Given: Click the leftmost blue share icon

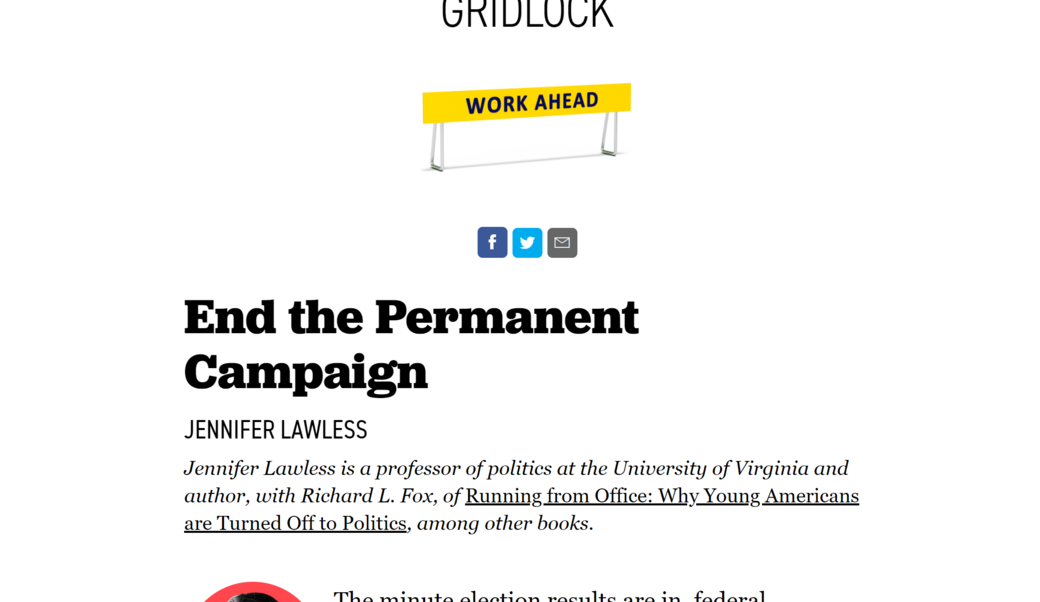Looking at the screenshot, I should coord(492,242).
